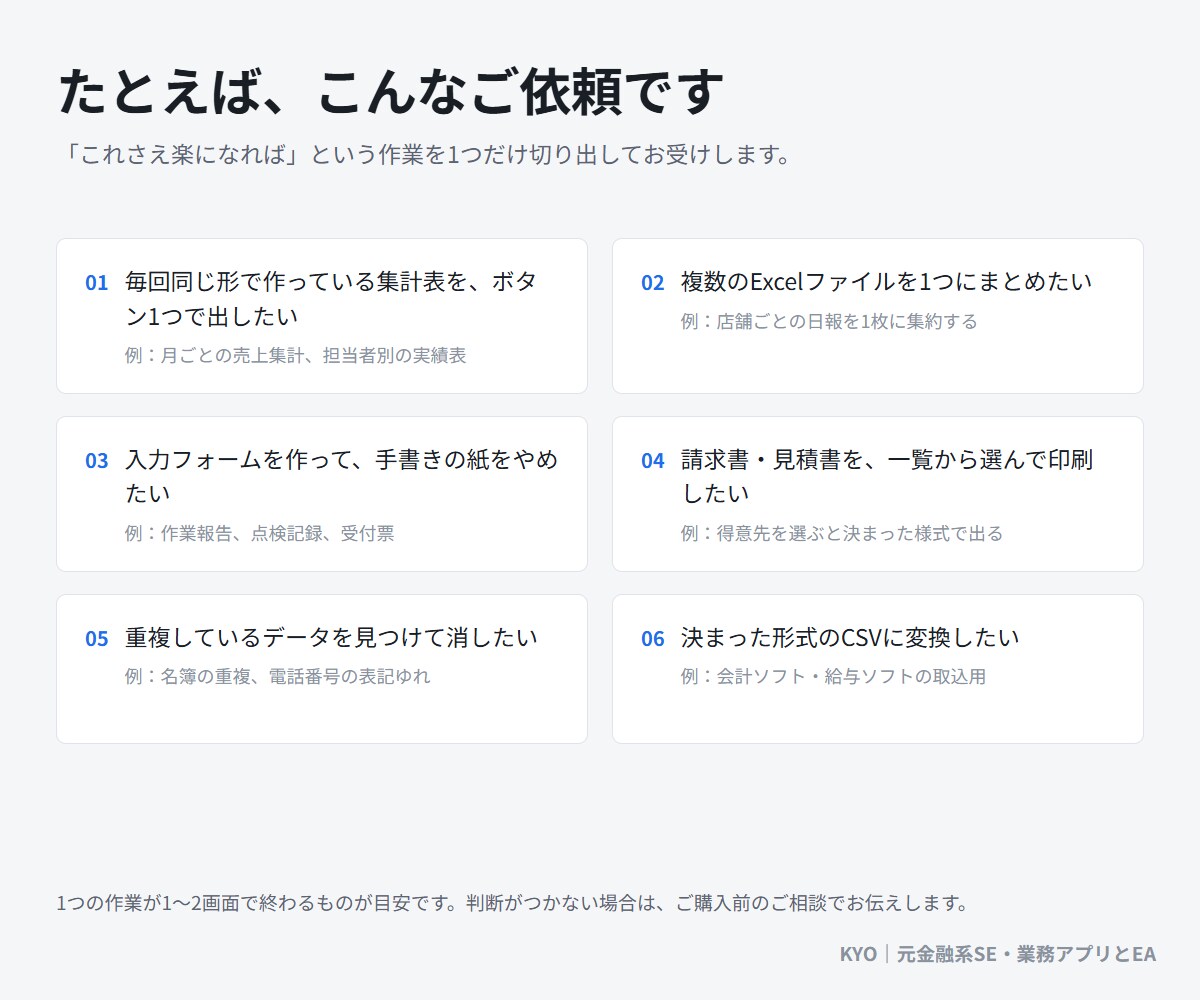The image size is (1200, 1000).
Task: Click the heading たとえば、こんなご依頼です
Action: (389, 93)
